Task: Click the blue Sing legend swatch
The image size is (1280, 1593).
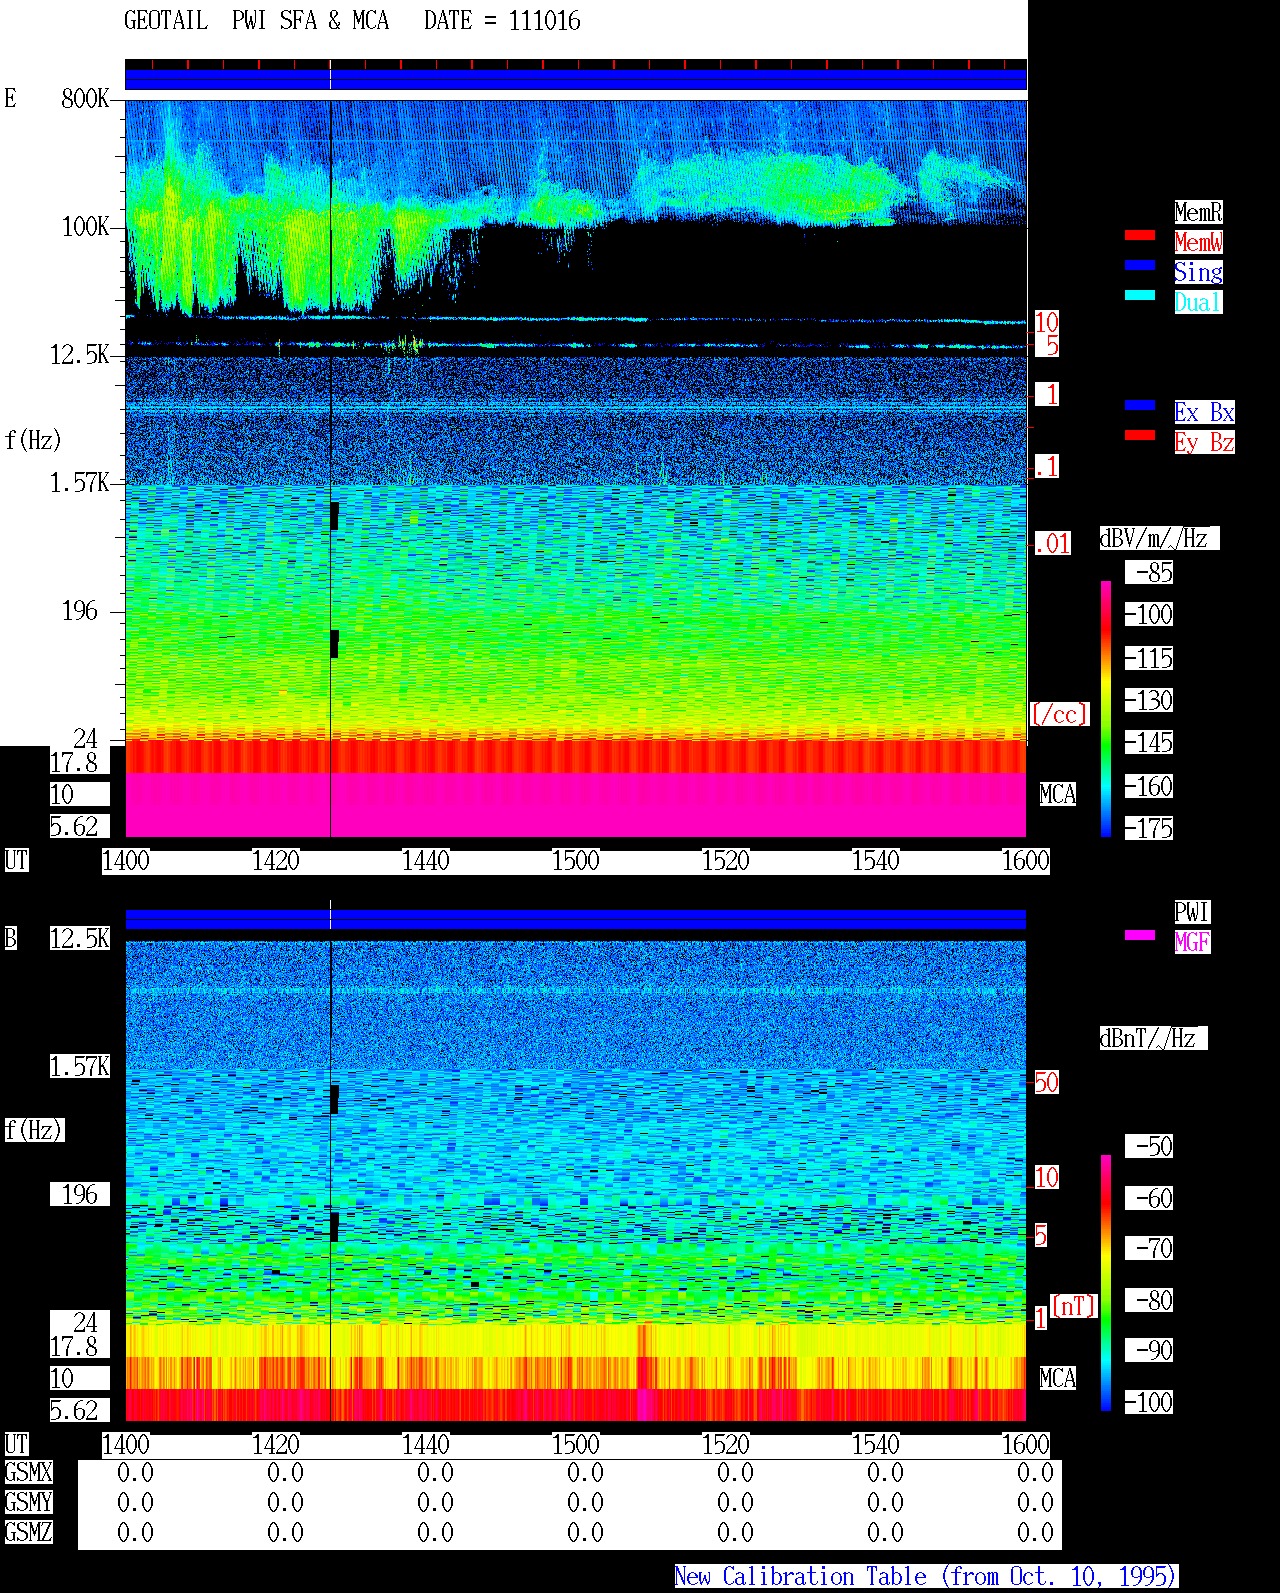Action: pos(1140,266)
